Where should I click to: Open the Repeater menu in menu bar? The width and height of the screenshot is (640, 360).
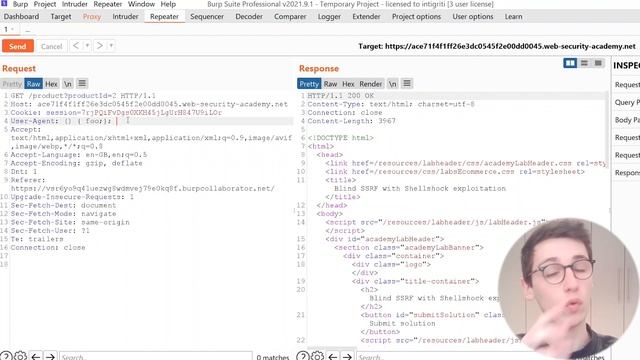[108, 4]
